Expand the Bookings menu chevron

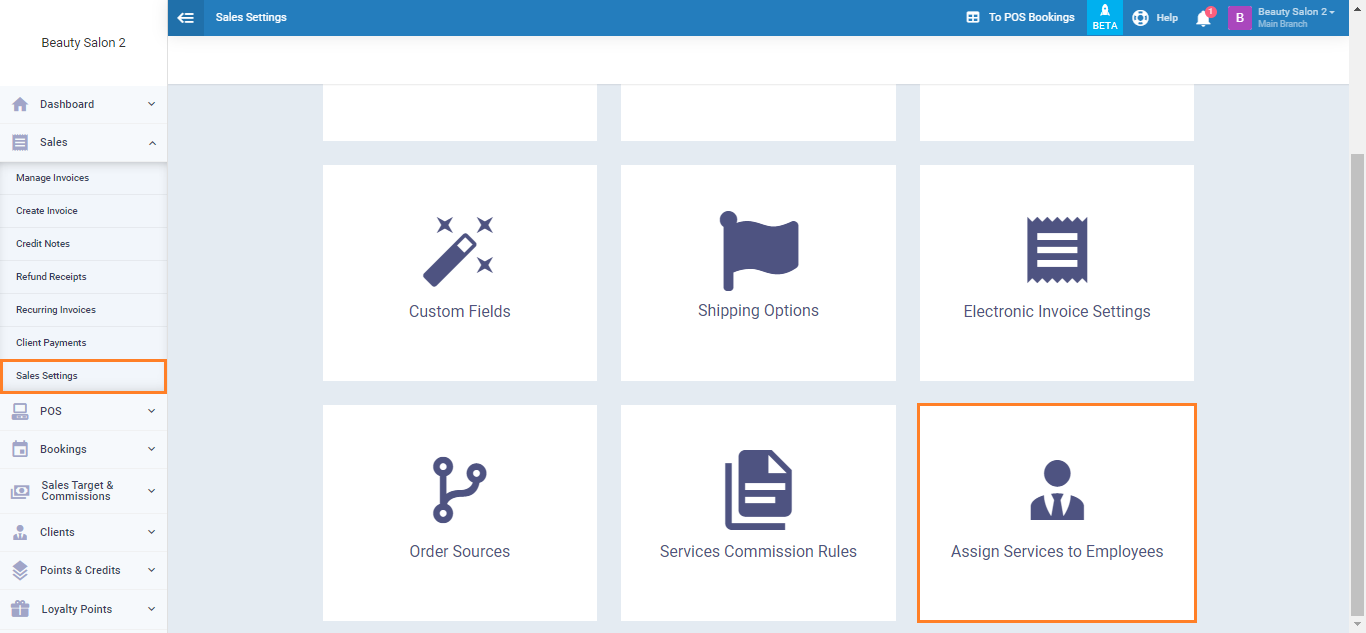pyautogui.click(x=151, y=449)
